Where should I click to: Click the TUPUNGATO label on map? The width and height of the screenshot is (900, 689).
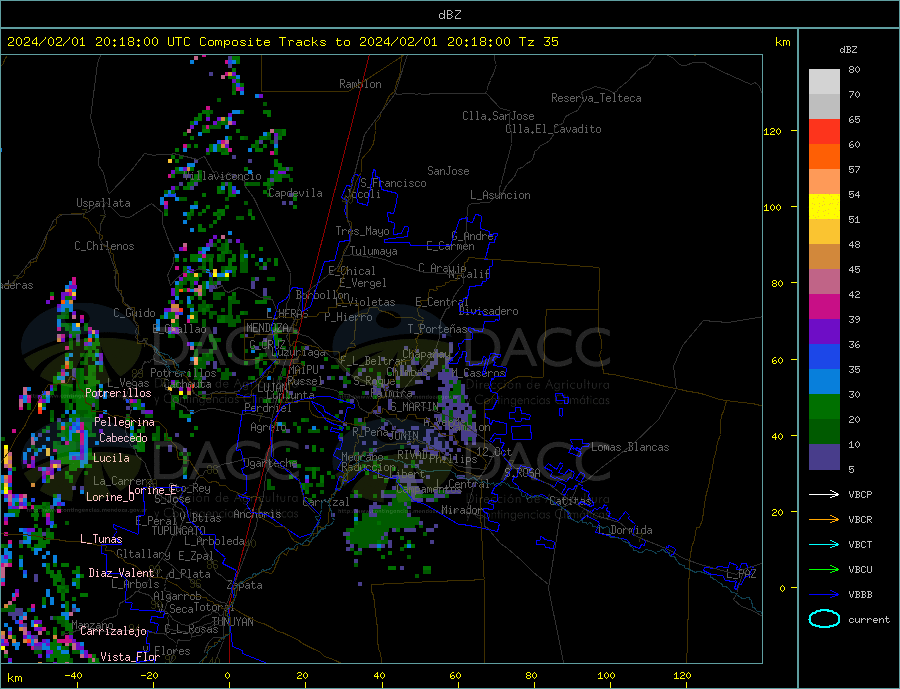pos(179,531)
